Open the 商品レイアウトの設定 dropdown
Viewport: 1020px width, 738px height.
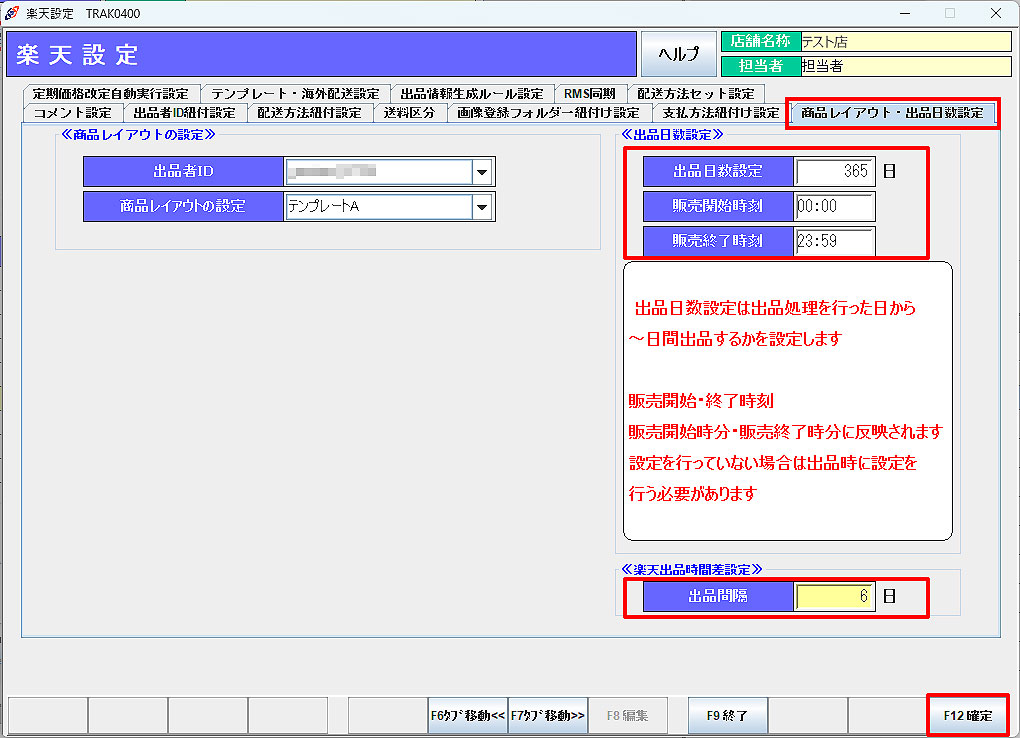(483, 207)
